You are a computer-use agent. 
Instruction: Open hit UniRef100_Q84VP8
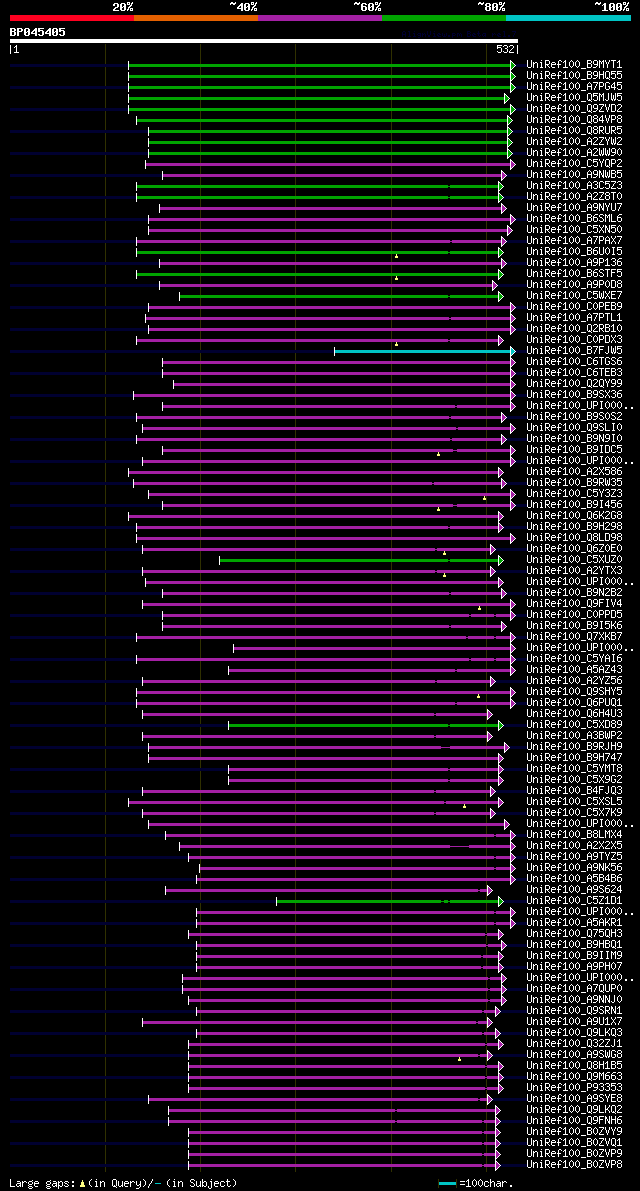click(x=574, y=120)
